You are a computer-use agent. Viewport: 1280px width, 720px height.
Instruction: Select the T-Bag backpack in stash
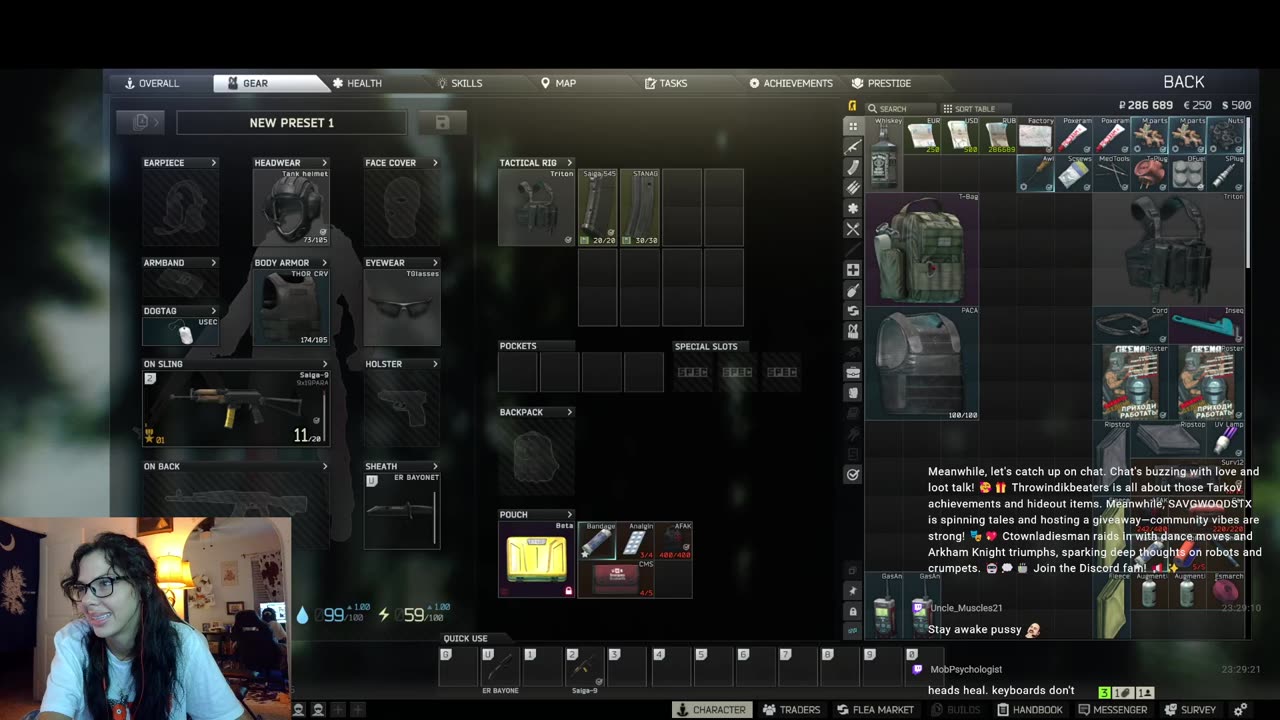click(922, 249)
